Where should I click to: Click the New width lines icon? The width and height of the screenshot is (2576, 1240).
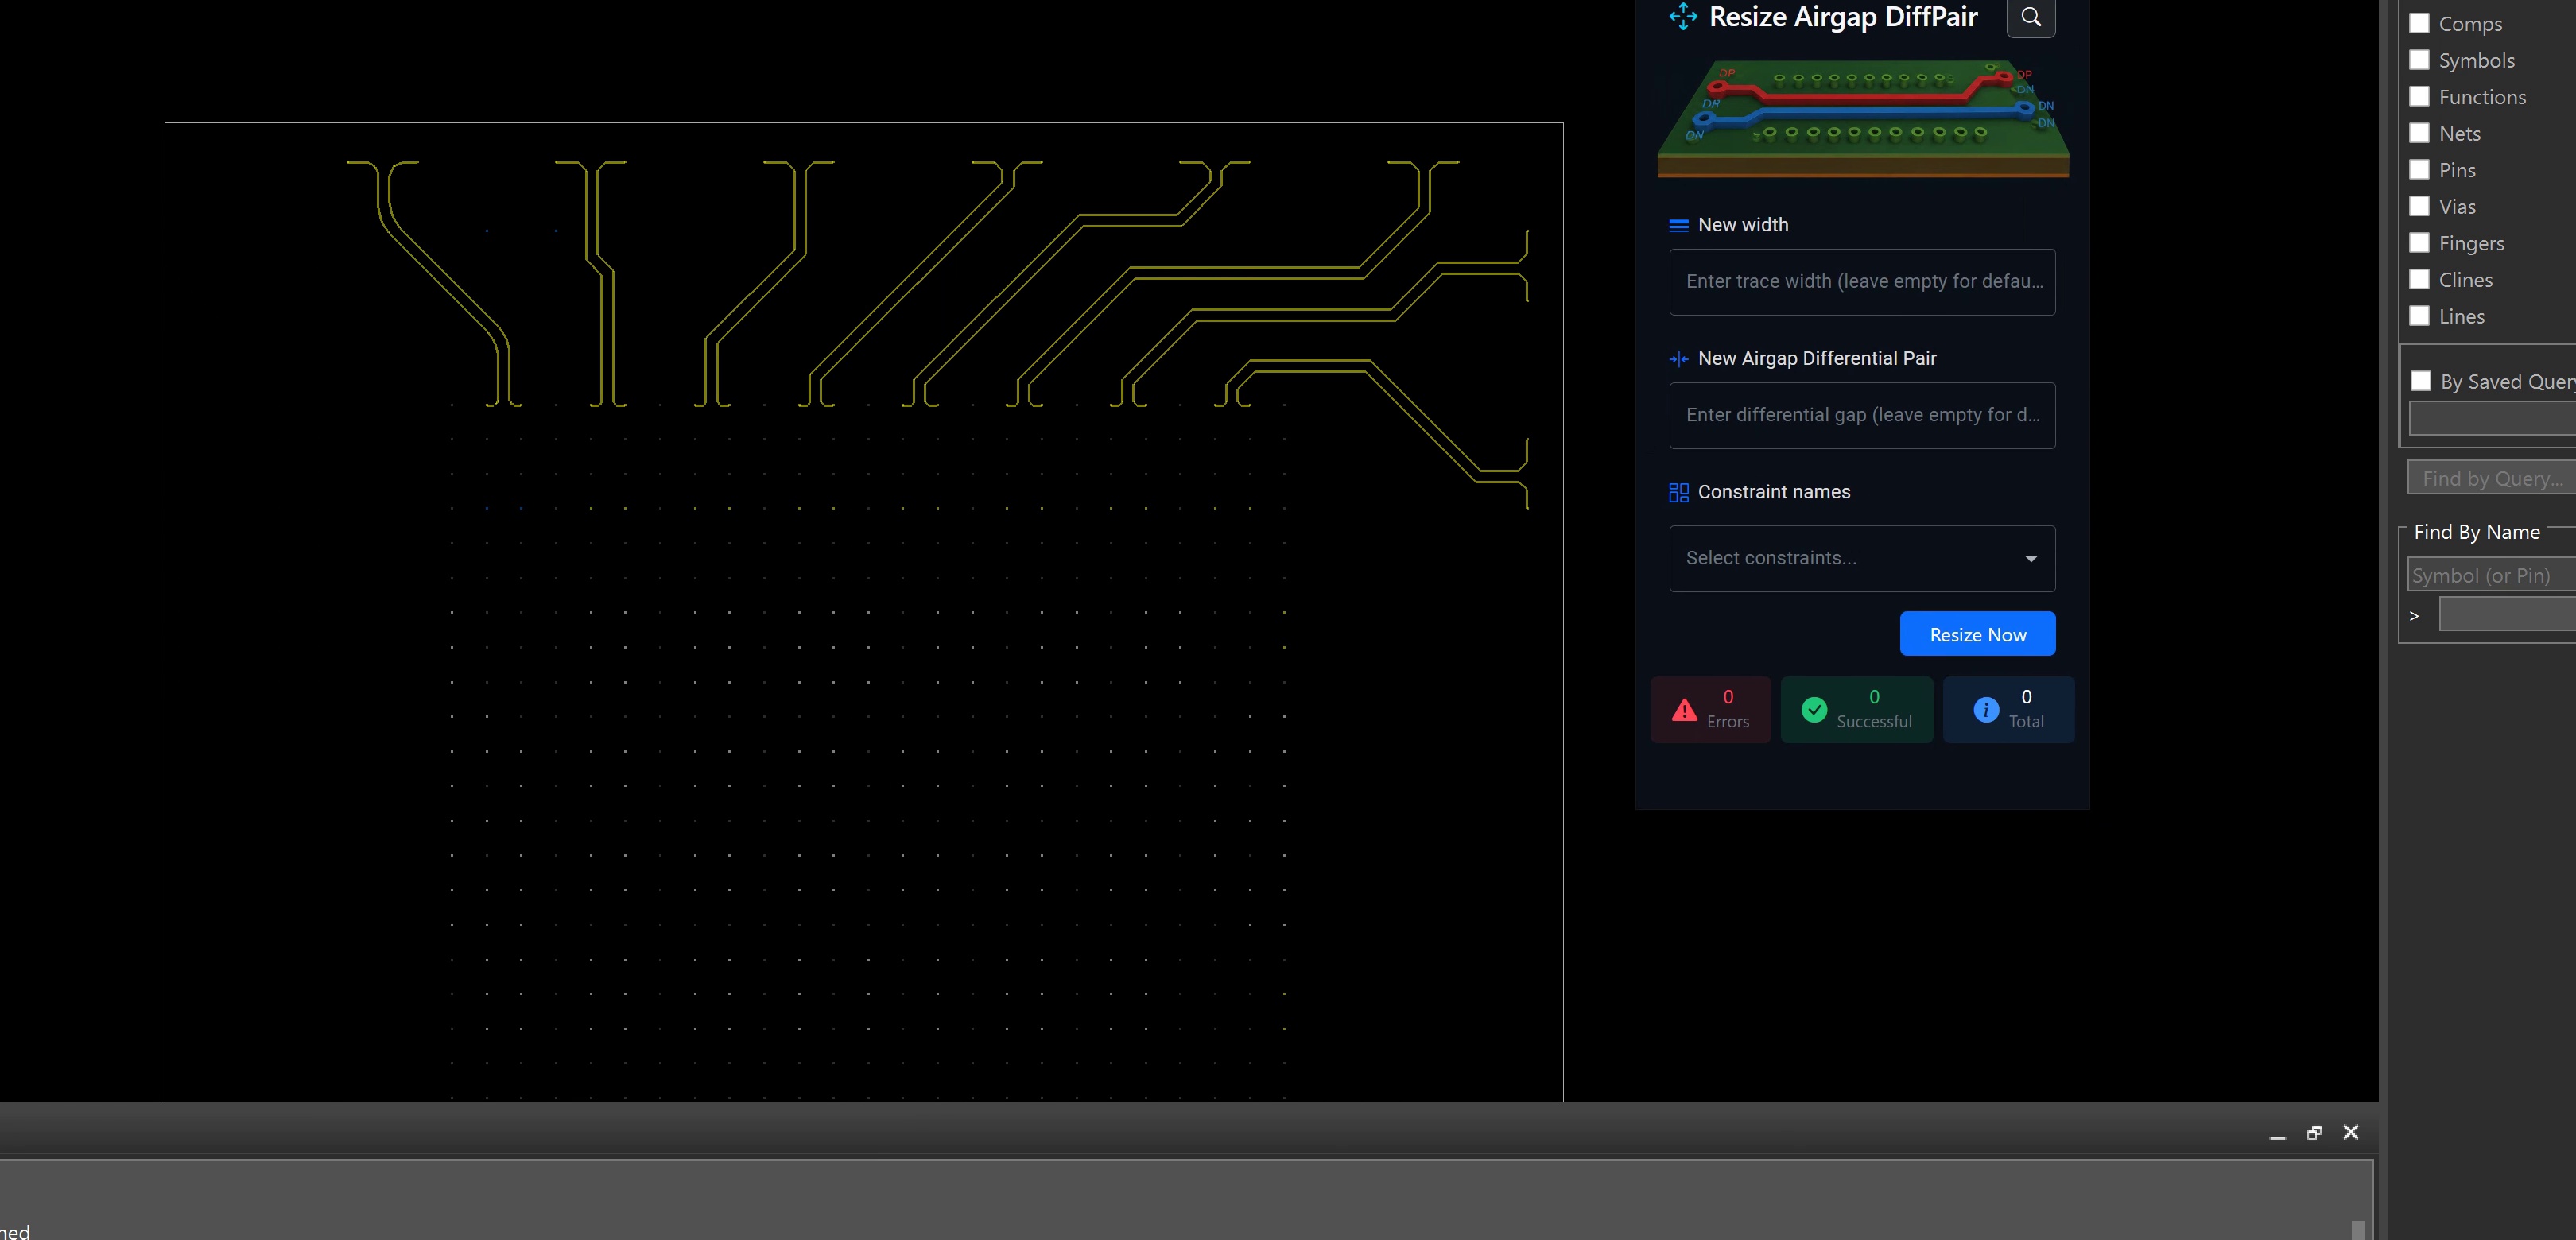pos(1679,226)
